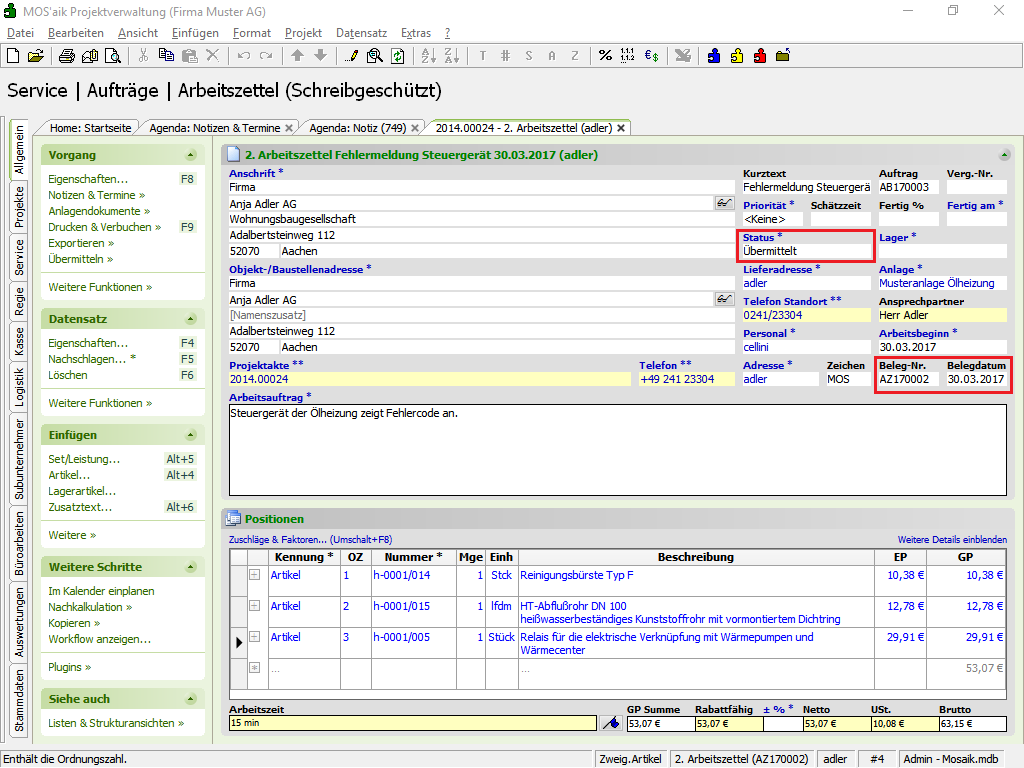Screen dimensions: 1024x768
Task: Click the Open folder toolbar icon
Action: tap(35, 56)
